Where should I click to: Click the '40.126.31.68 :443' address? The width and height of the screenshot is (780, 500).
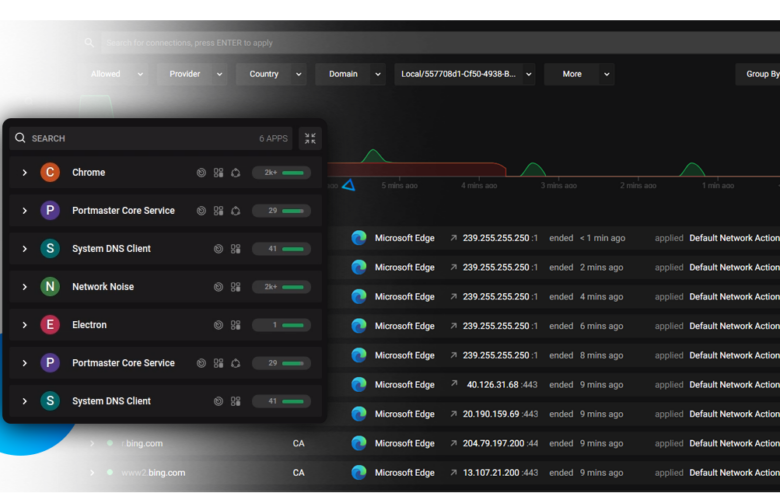pos(502,385)
